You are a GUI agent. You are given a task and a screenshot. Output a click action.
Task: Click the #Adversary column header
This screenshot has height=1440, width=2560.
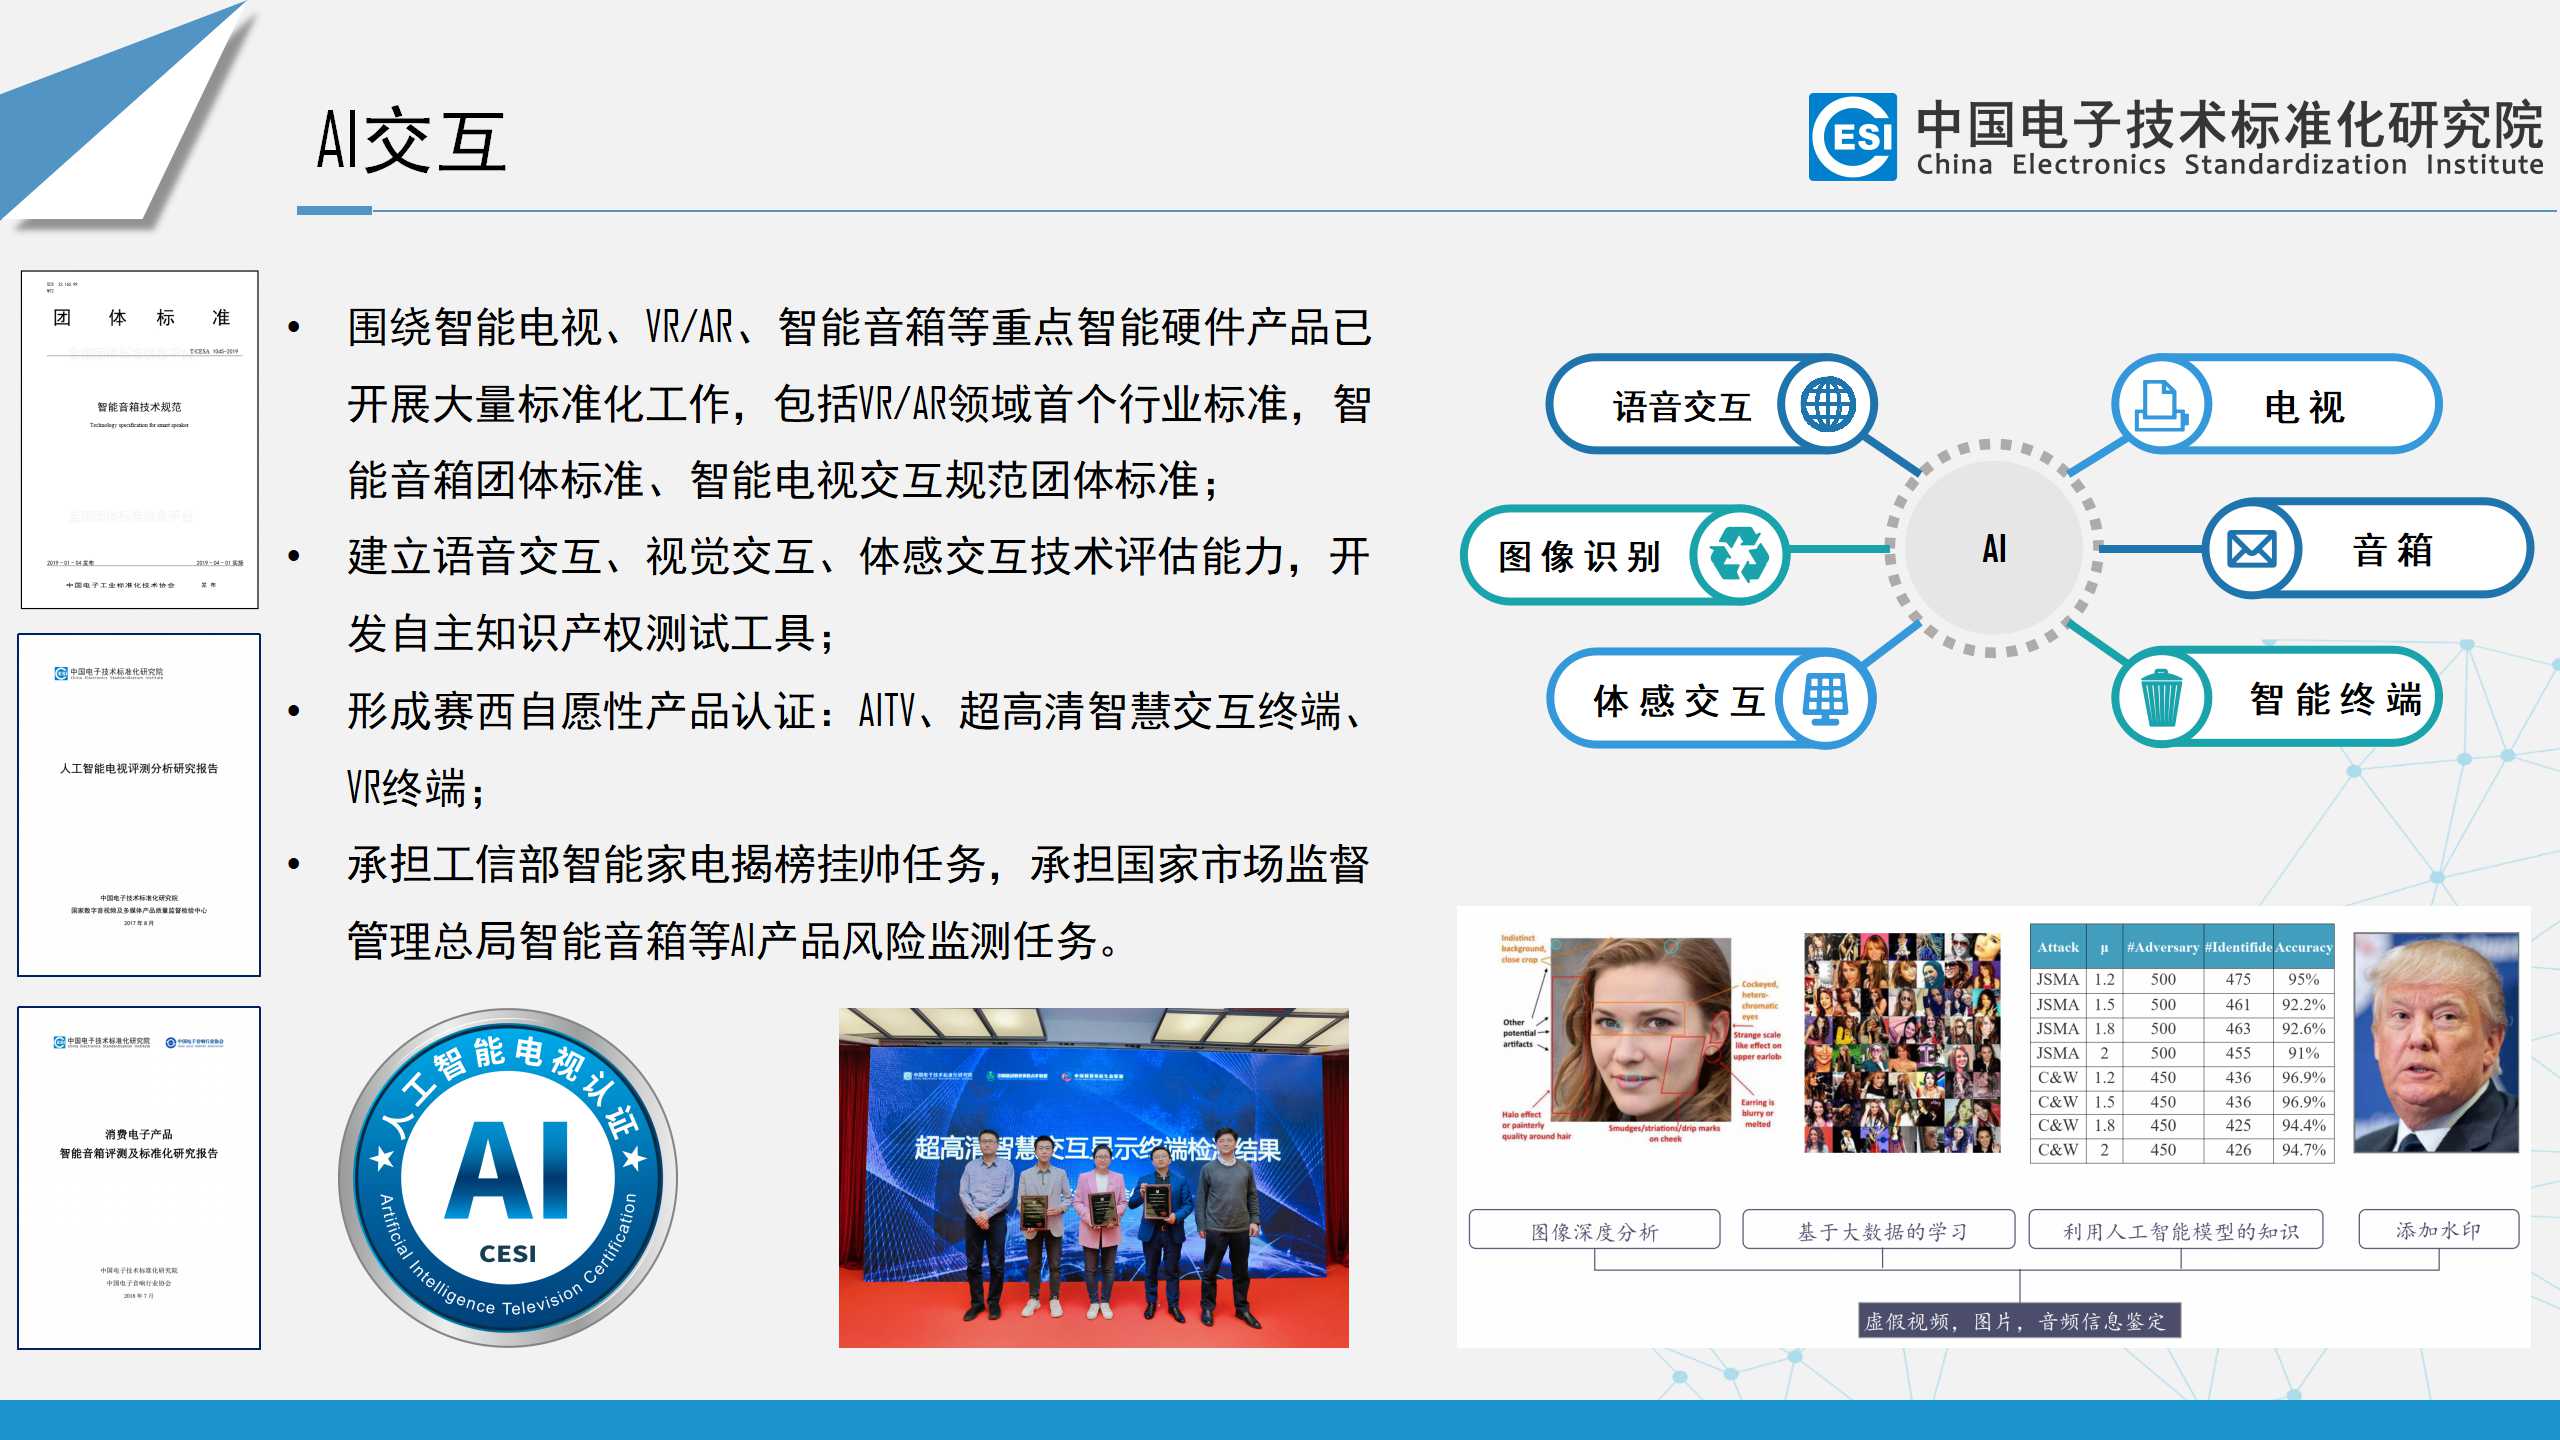click(x=2162, y=947)
